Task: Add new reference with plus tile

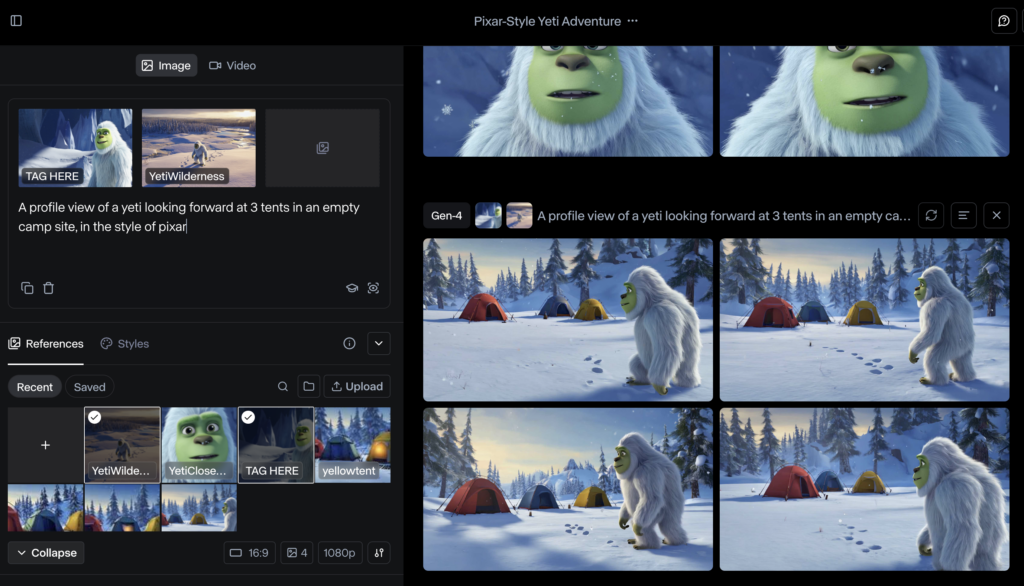Action: click(x=45, y=445)
